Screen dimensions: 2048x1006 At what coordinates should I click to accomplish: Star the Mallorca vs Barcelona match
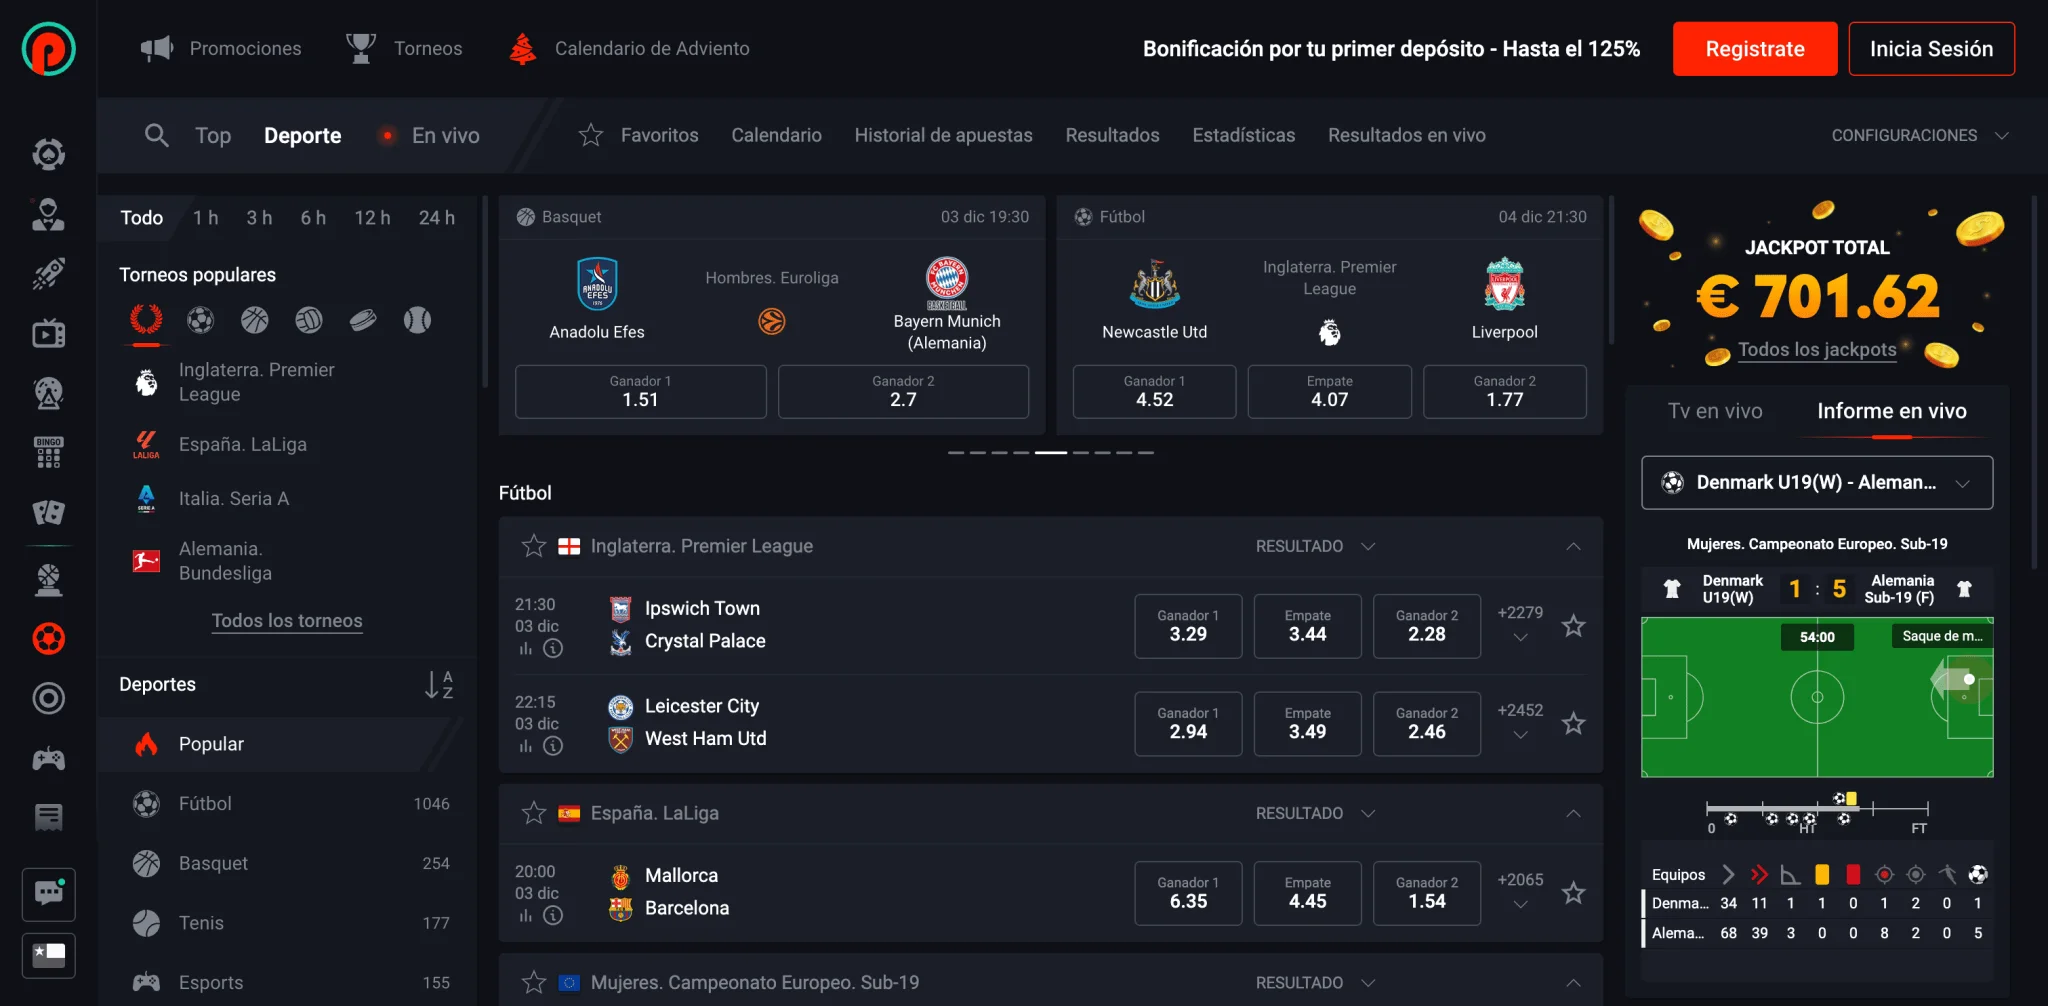click(1573, 893)
